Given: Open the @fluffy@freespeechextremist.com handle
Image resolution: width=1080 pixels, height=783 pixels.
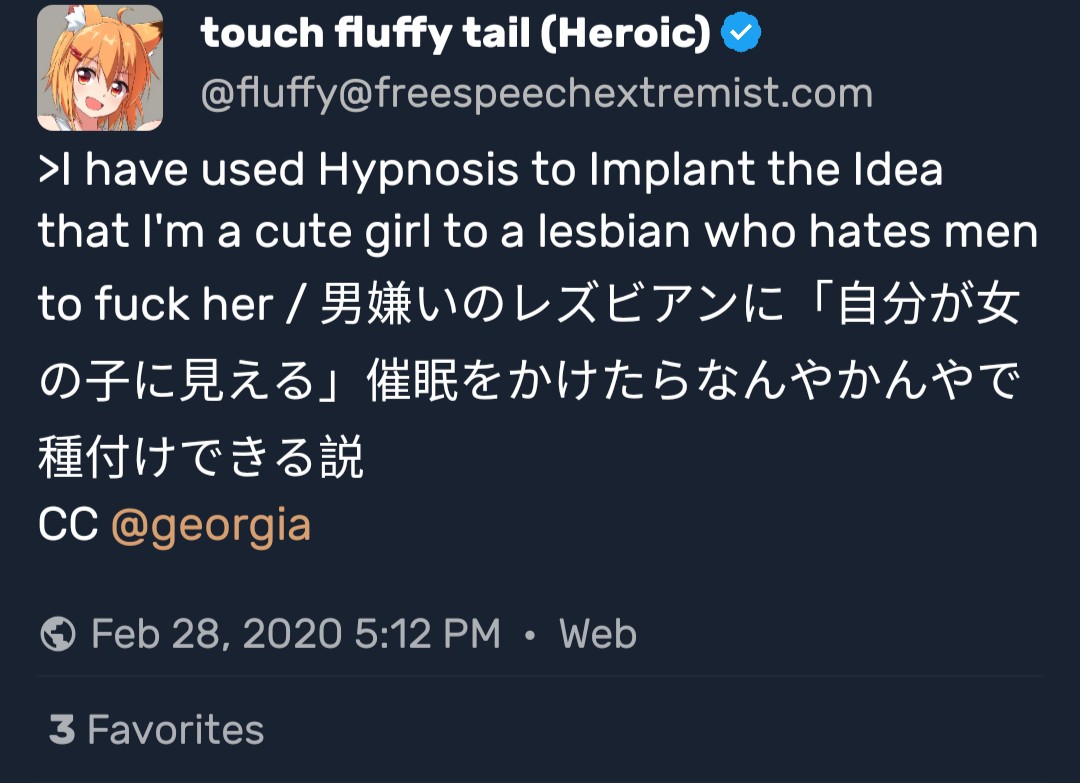Looking at the screenshot, I should [x=536, y=94].
